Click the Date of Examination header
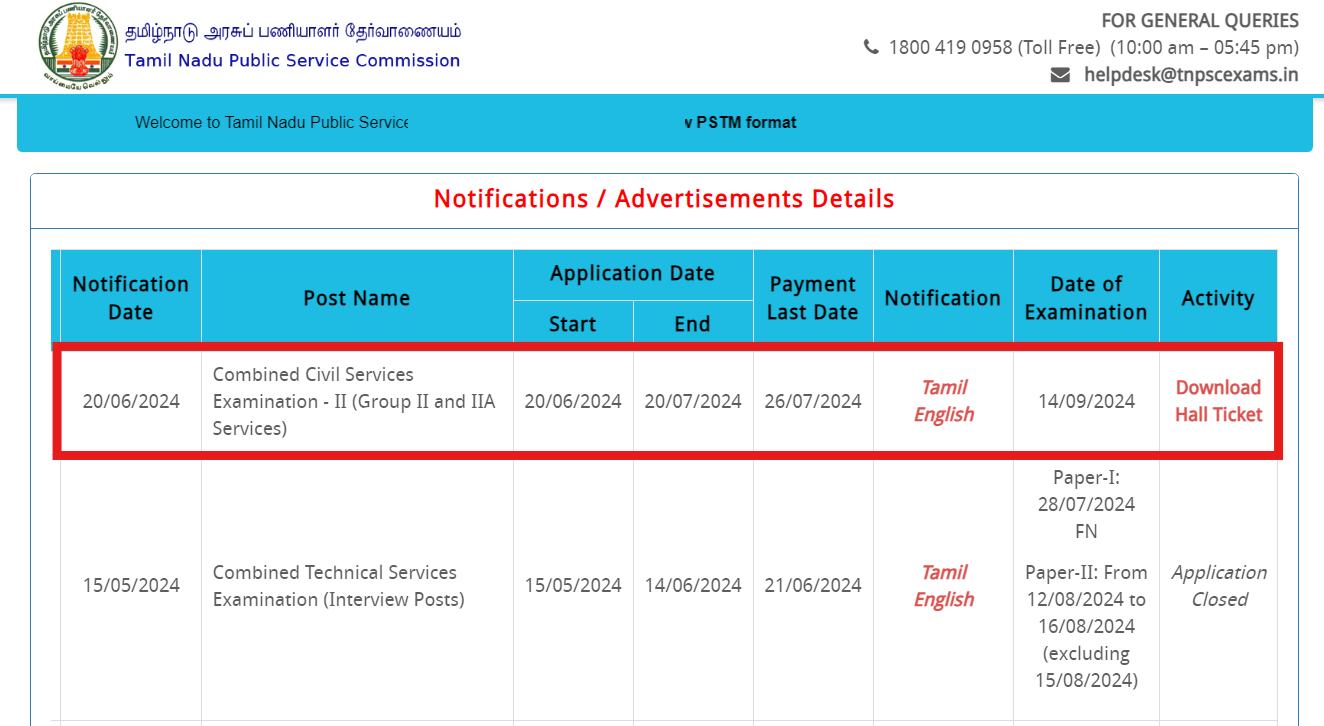 [x=1086, y=297]
